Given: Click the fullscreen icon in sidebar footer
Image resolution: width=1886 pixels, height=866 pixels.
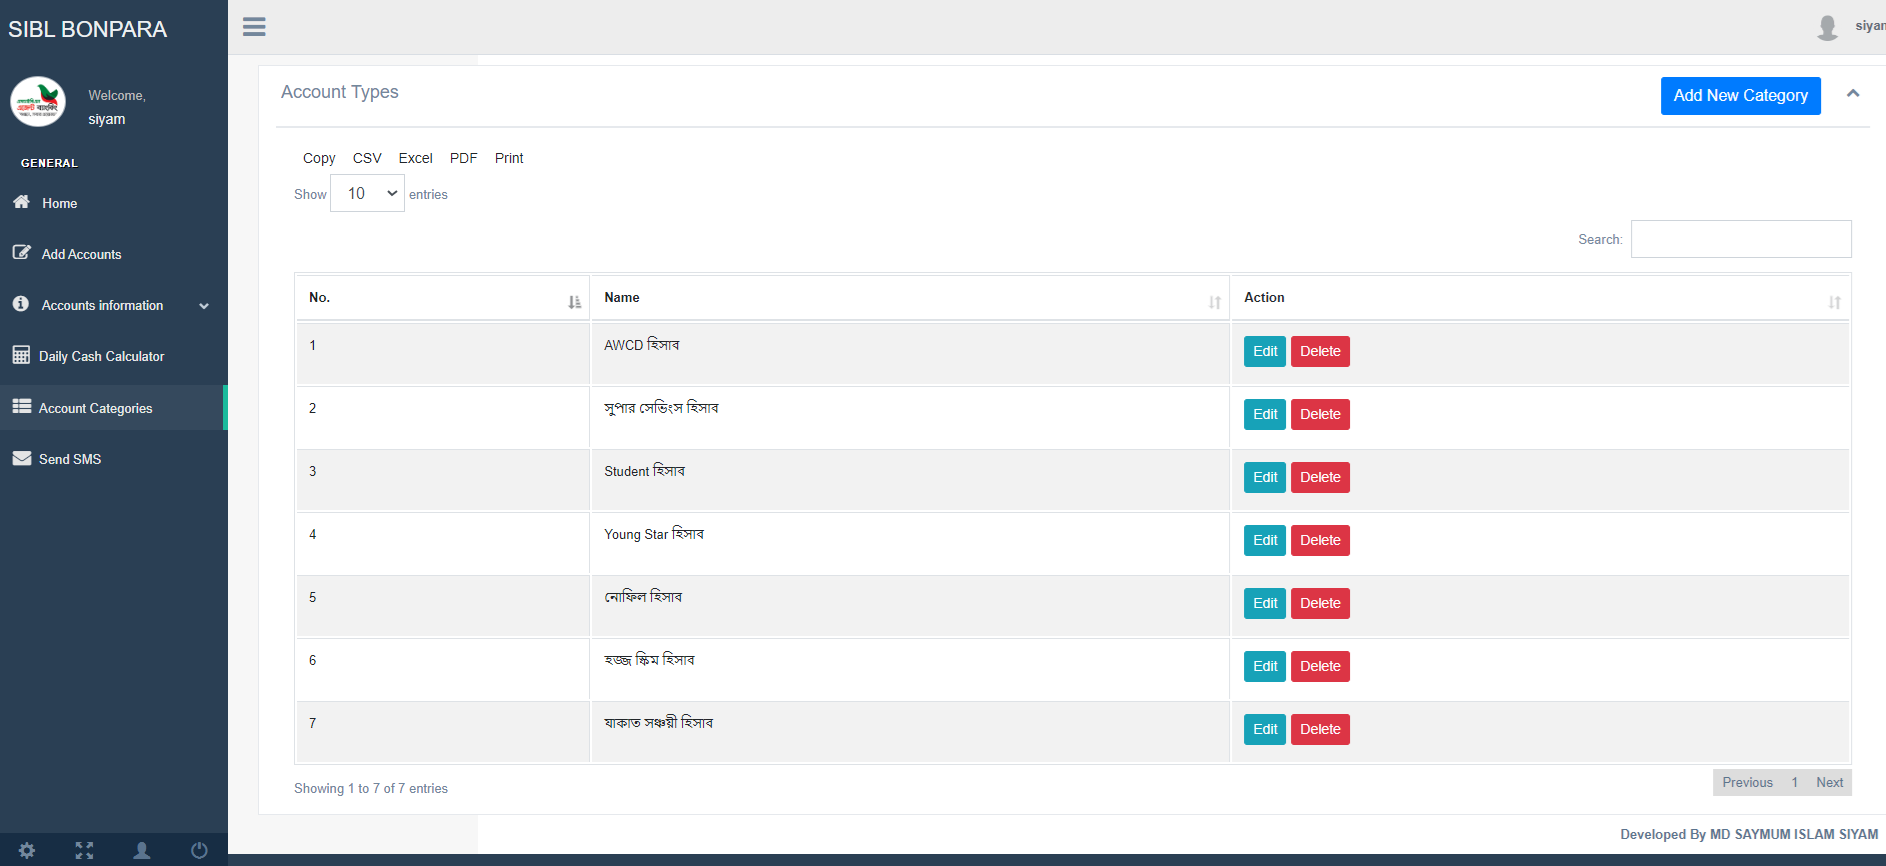Looking at the screenshot, I should 85,850.
